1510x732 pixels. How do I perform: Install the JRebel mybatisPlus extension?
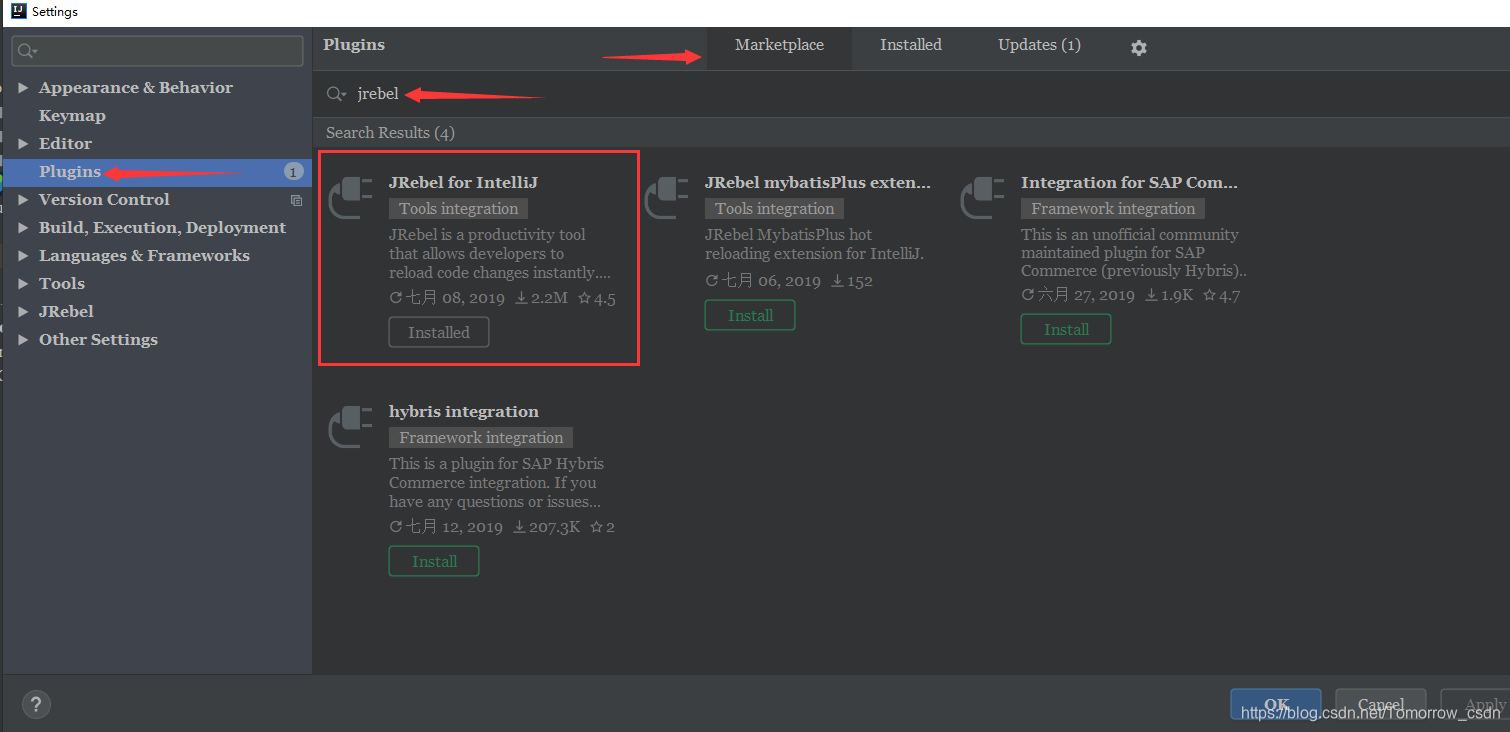pyautogui.click(x=750, y=315)
